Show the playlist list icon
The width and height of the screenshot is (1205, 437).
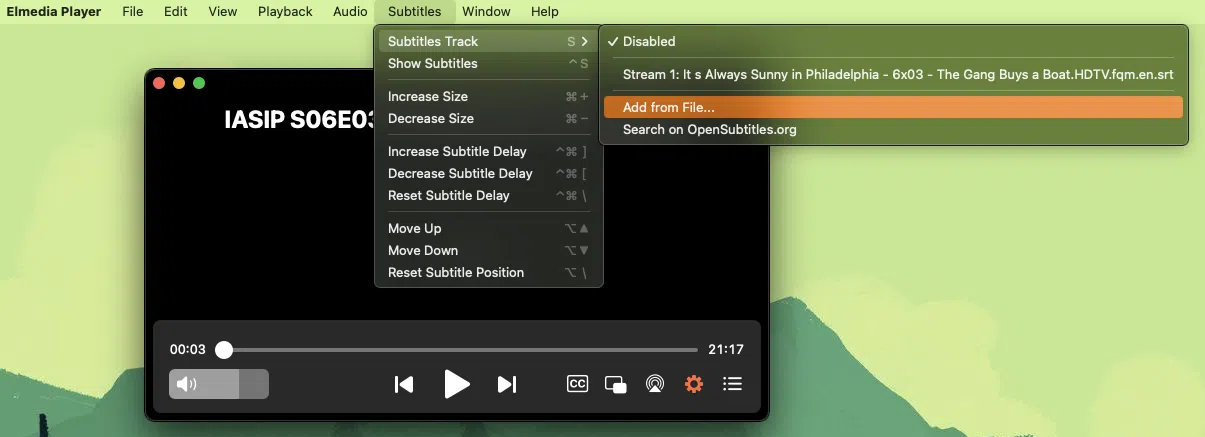732,384
